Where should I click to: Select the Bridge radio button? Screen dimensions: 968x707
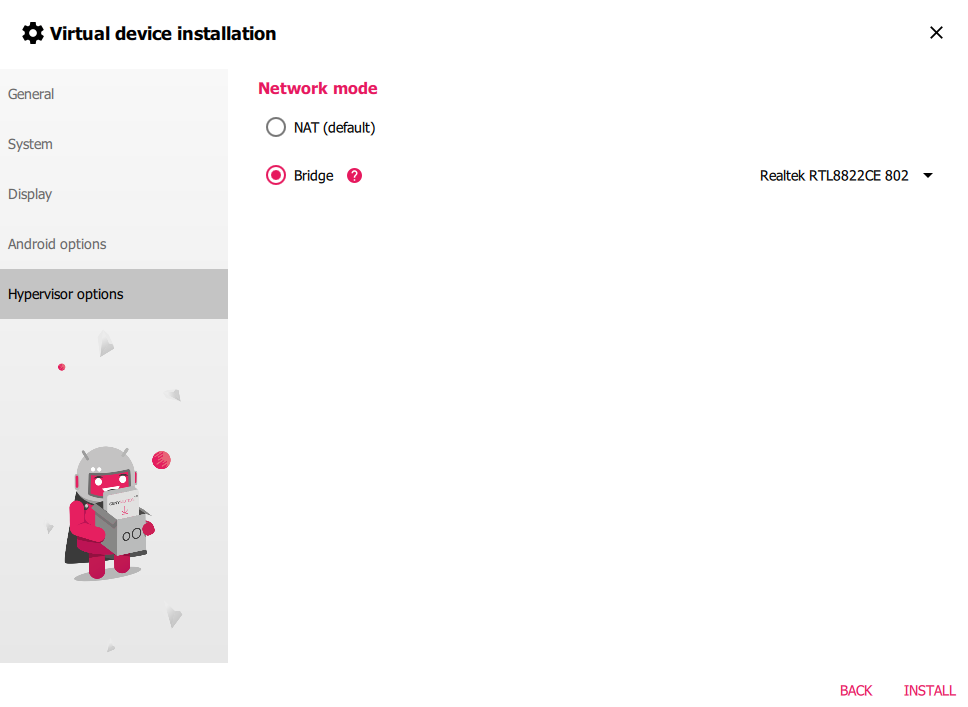point(276,175)
